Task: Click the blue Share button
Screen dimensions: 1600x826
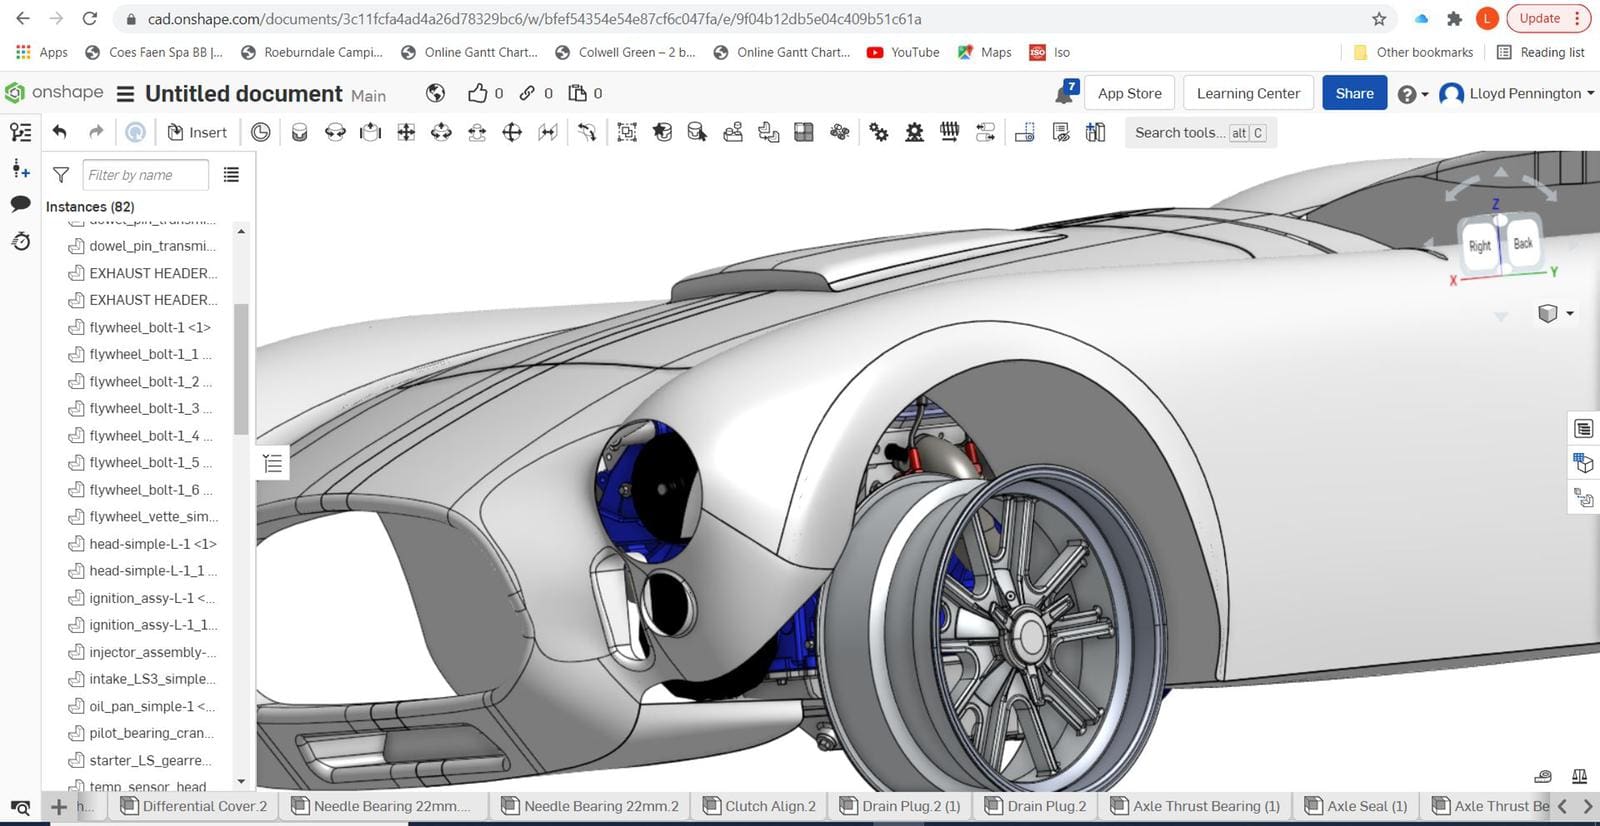Action: pyautogui.click(x=1354, y=93)
